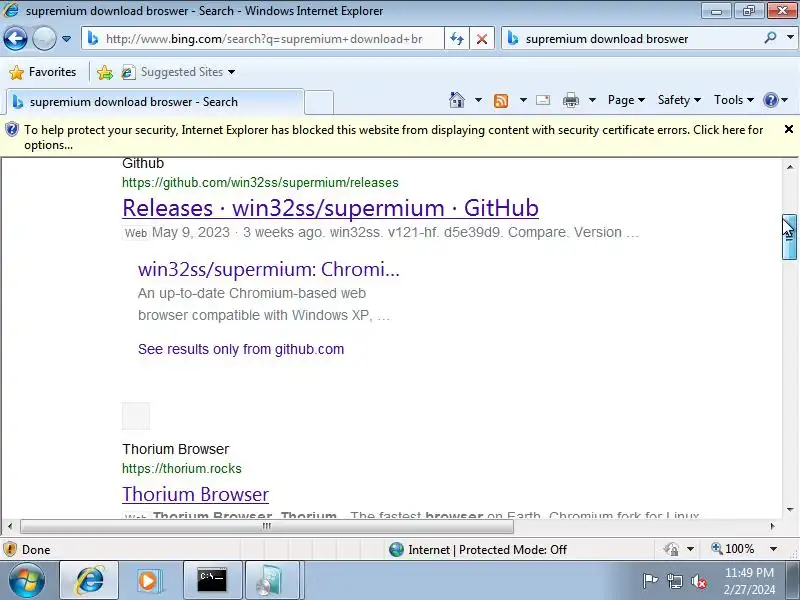
Task: Click the Print icon
Action: click(571, 101)
